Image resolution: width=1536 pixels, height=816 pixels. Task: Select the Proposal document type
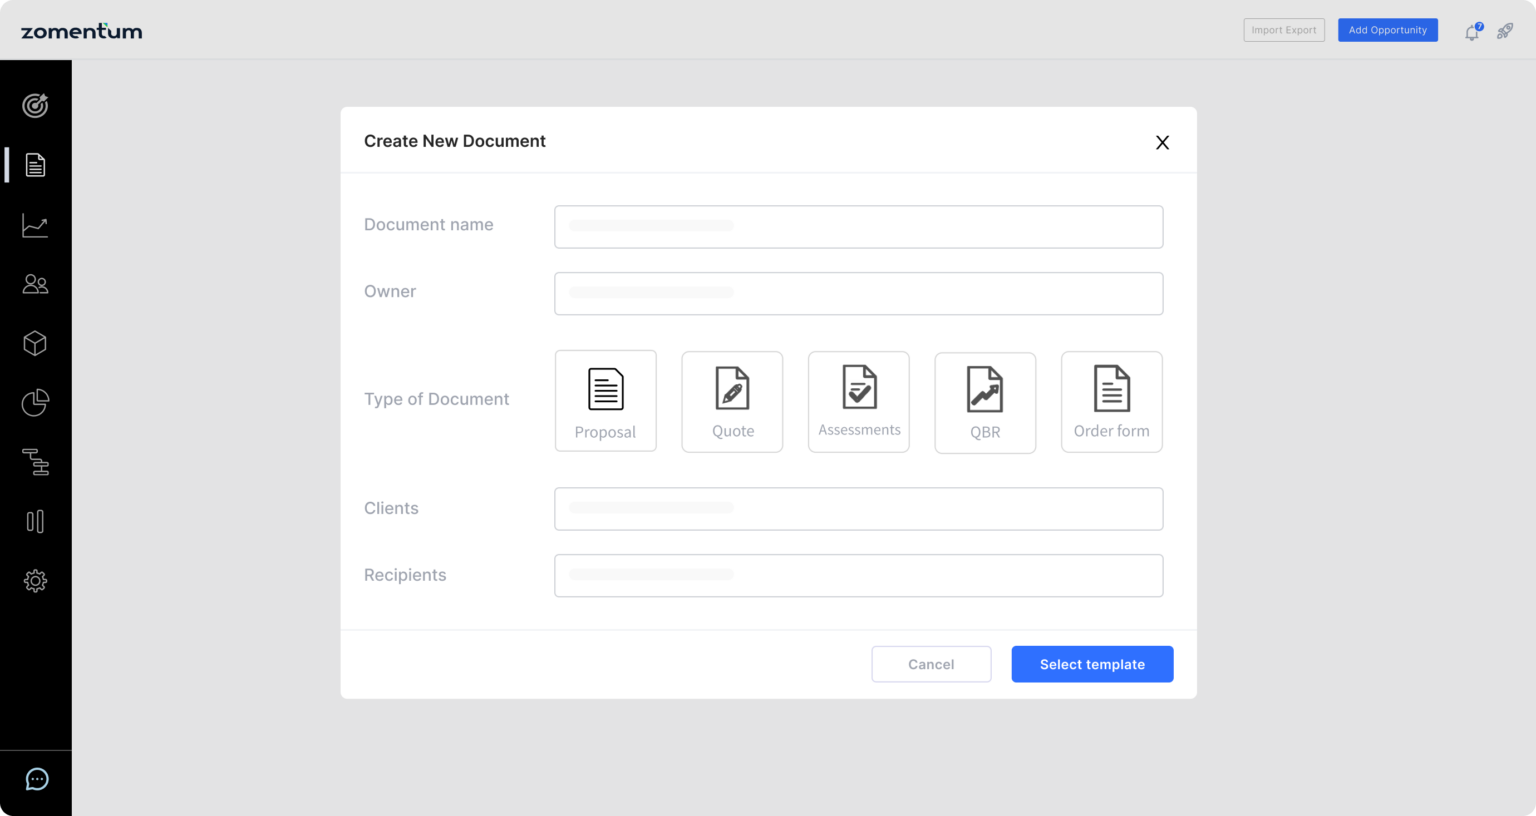click(606, 401)
